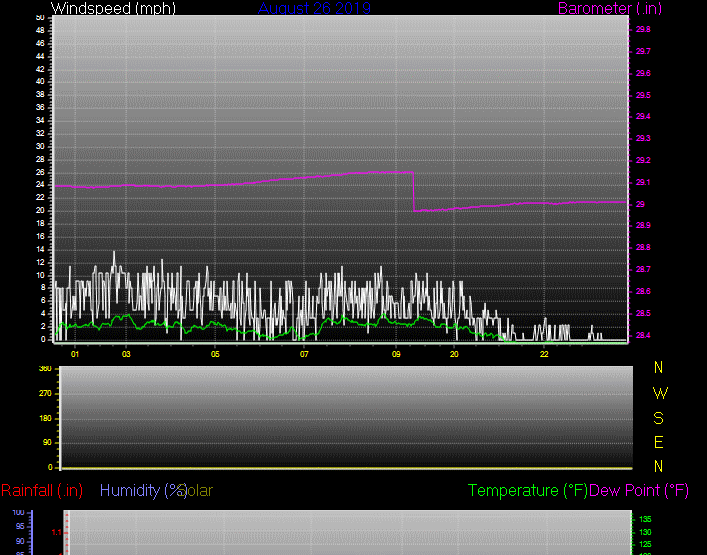The height and width of the screenshot is (555, 707).
Task: Click the 44 mph windspeed axis label
Action: click(40, 56)
